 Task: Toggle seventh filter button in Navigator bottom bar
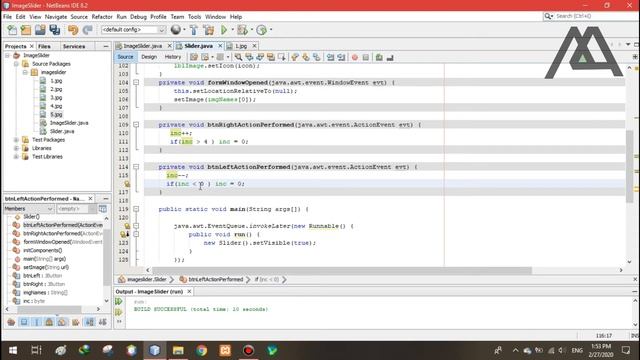point(89,322)
